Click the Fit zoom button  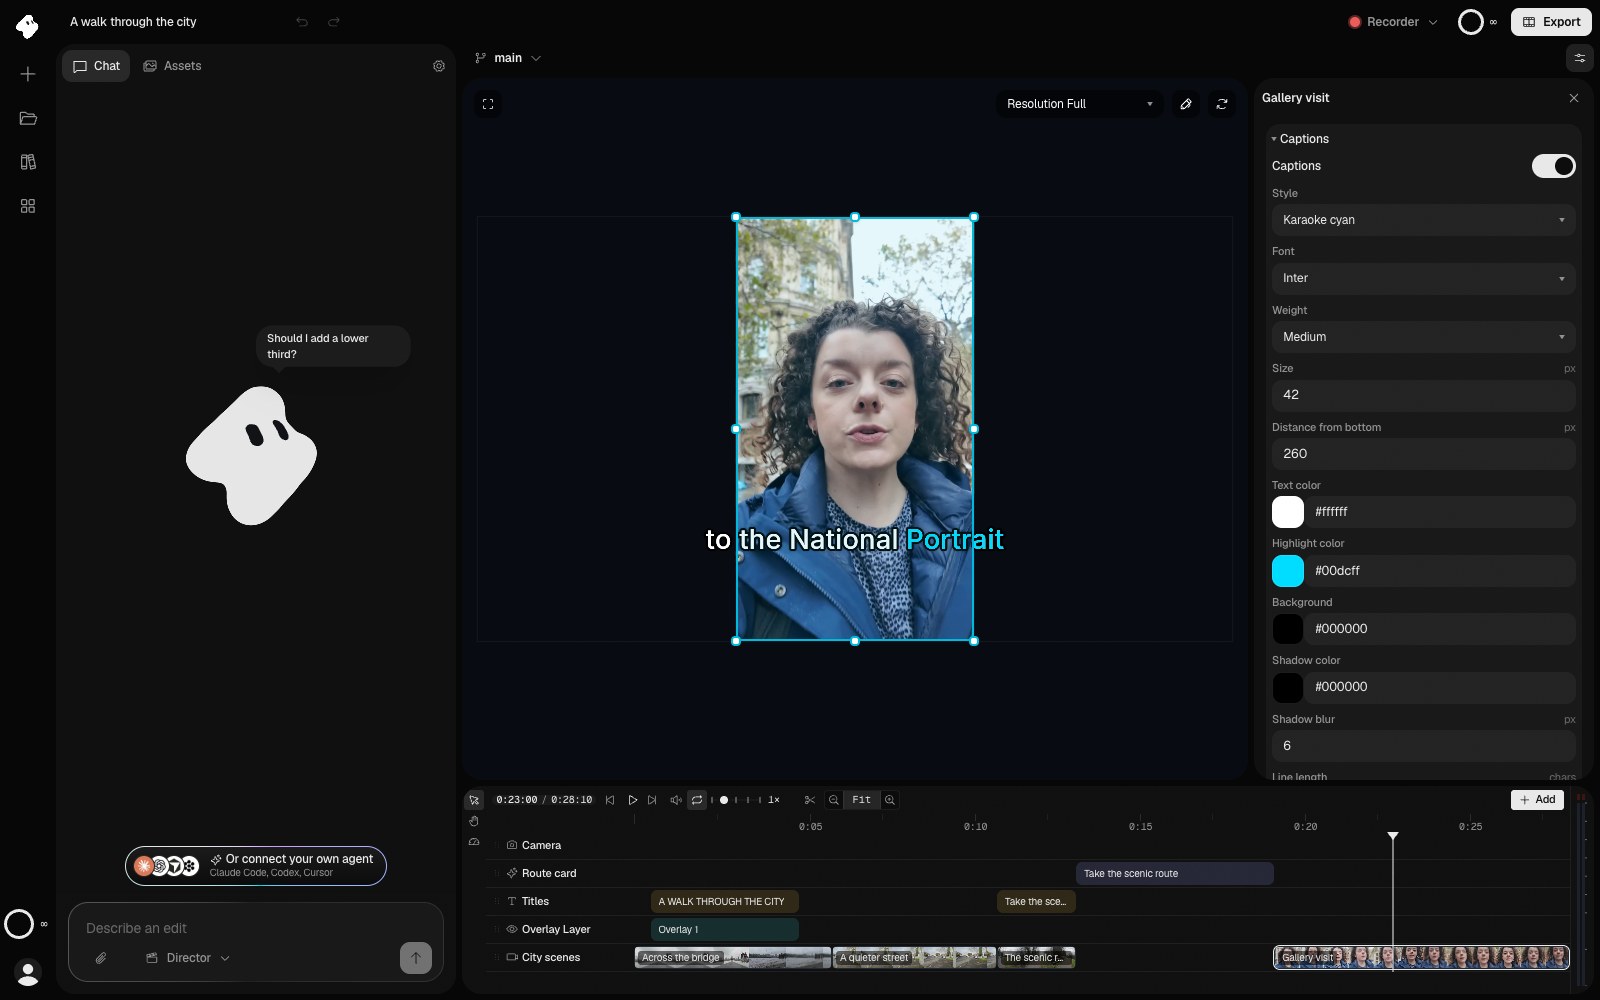tap(861, 800)
